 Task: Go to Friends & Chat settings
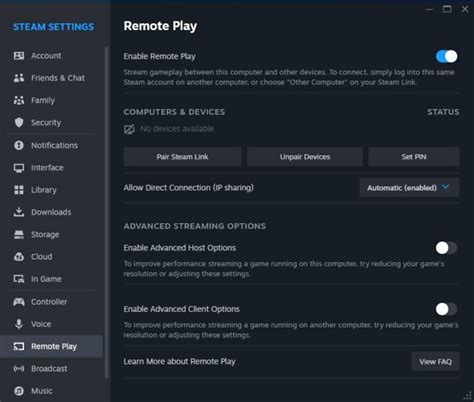(52, 78)
